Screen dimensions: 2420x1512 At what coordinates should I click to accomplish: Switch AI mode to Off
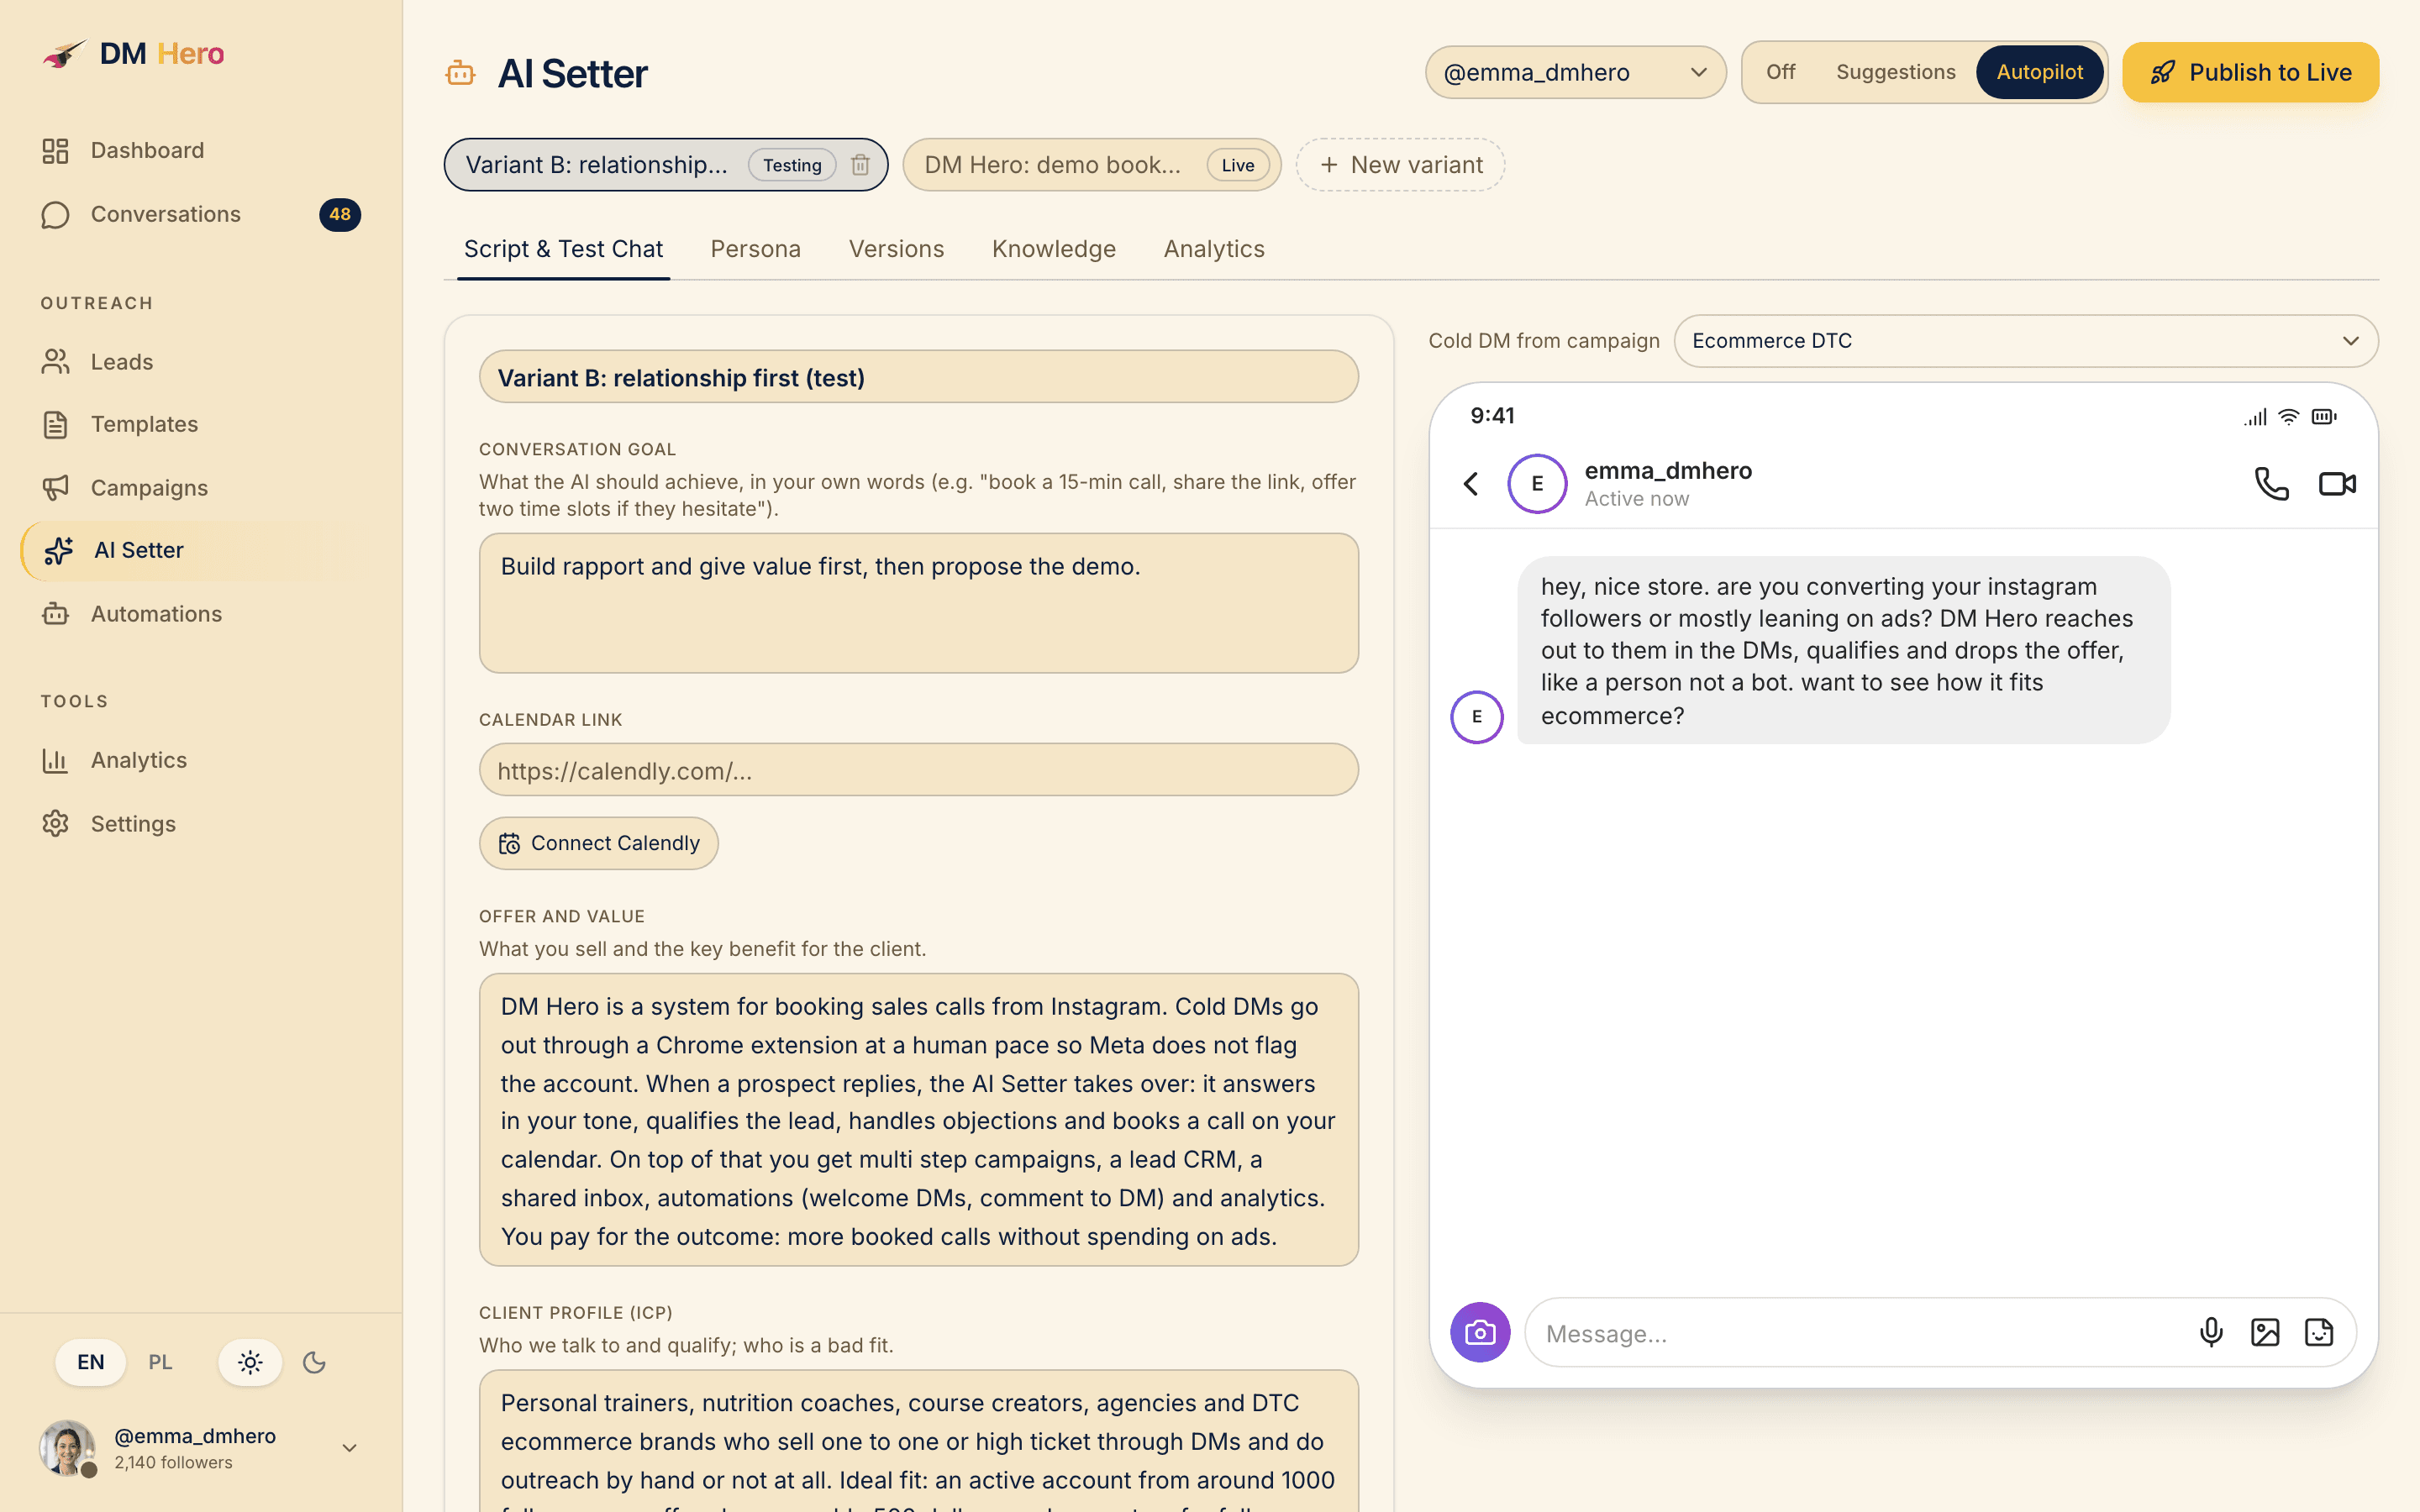(x=1780, y=72)
